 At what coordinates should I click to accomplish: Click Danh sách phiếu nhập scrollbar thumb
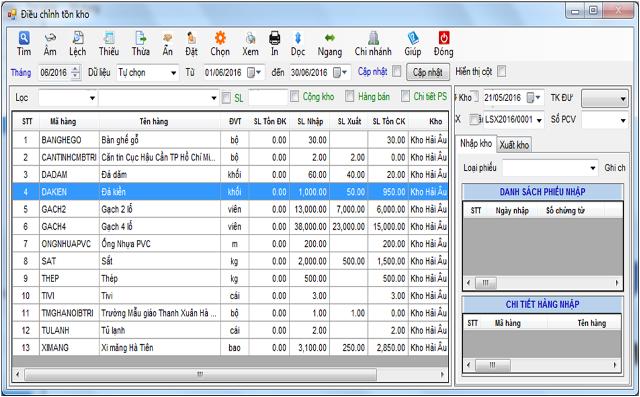(x=485, y=283)
